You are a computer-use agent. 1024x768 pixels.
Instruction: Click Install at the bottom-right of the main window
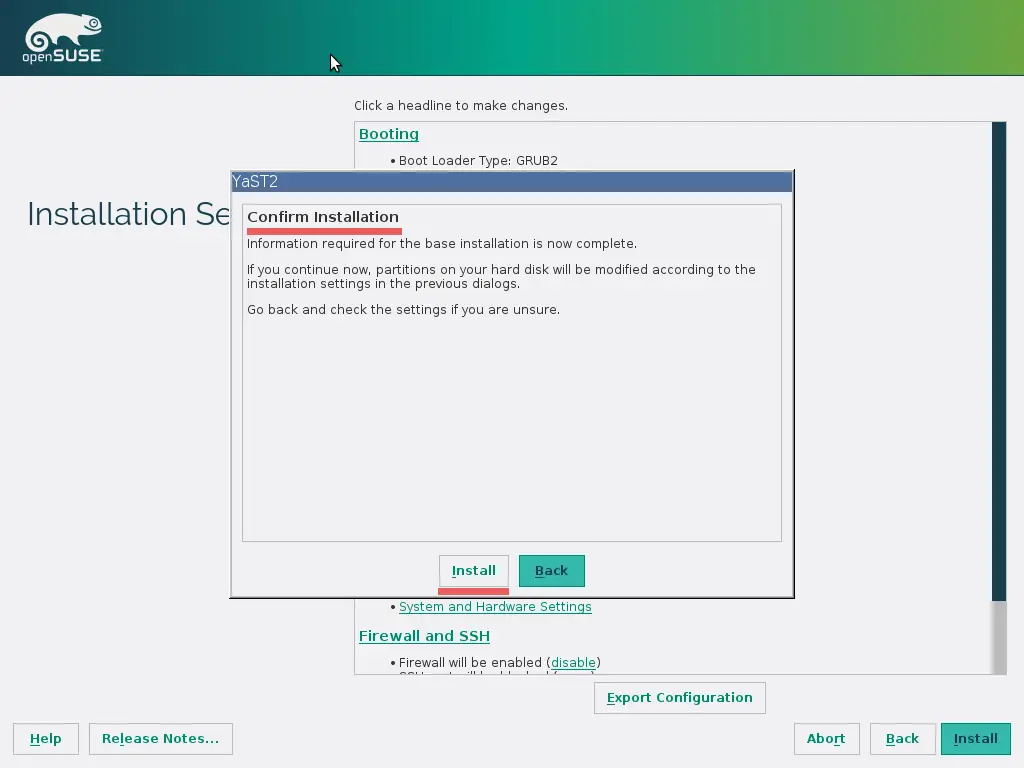(x=976, y=739)
